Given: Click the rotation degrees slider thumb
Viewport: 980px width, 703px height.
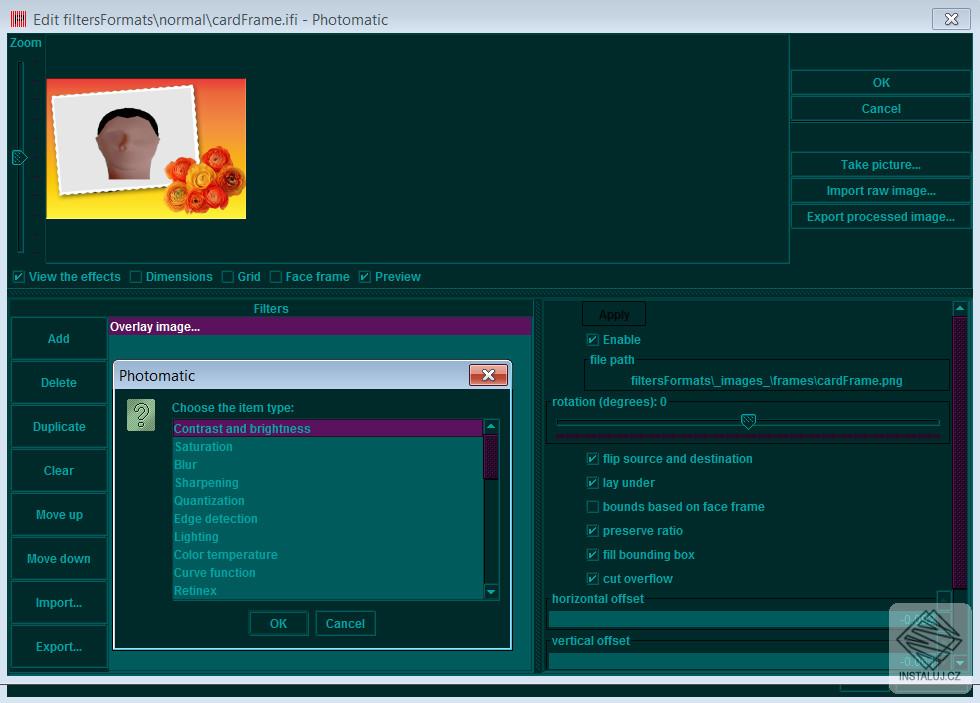Looking at the screenshot, I should 748,422.
